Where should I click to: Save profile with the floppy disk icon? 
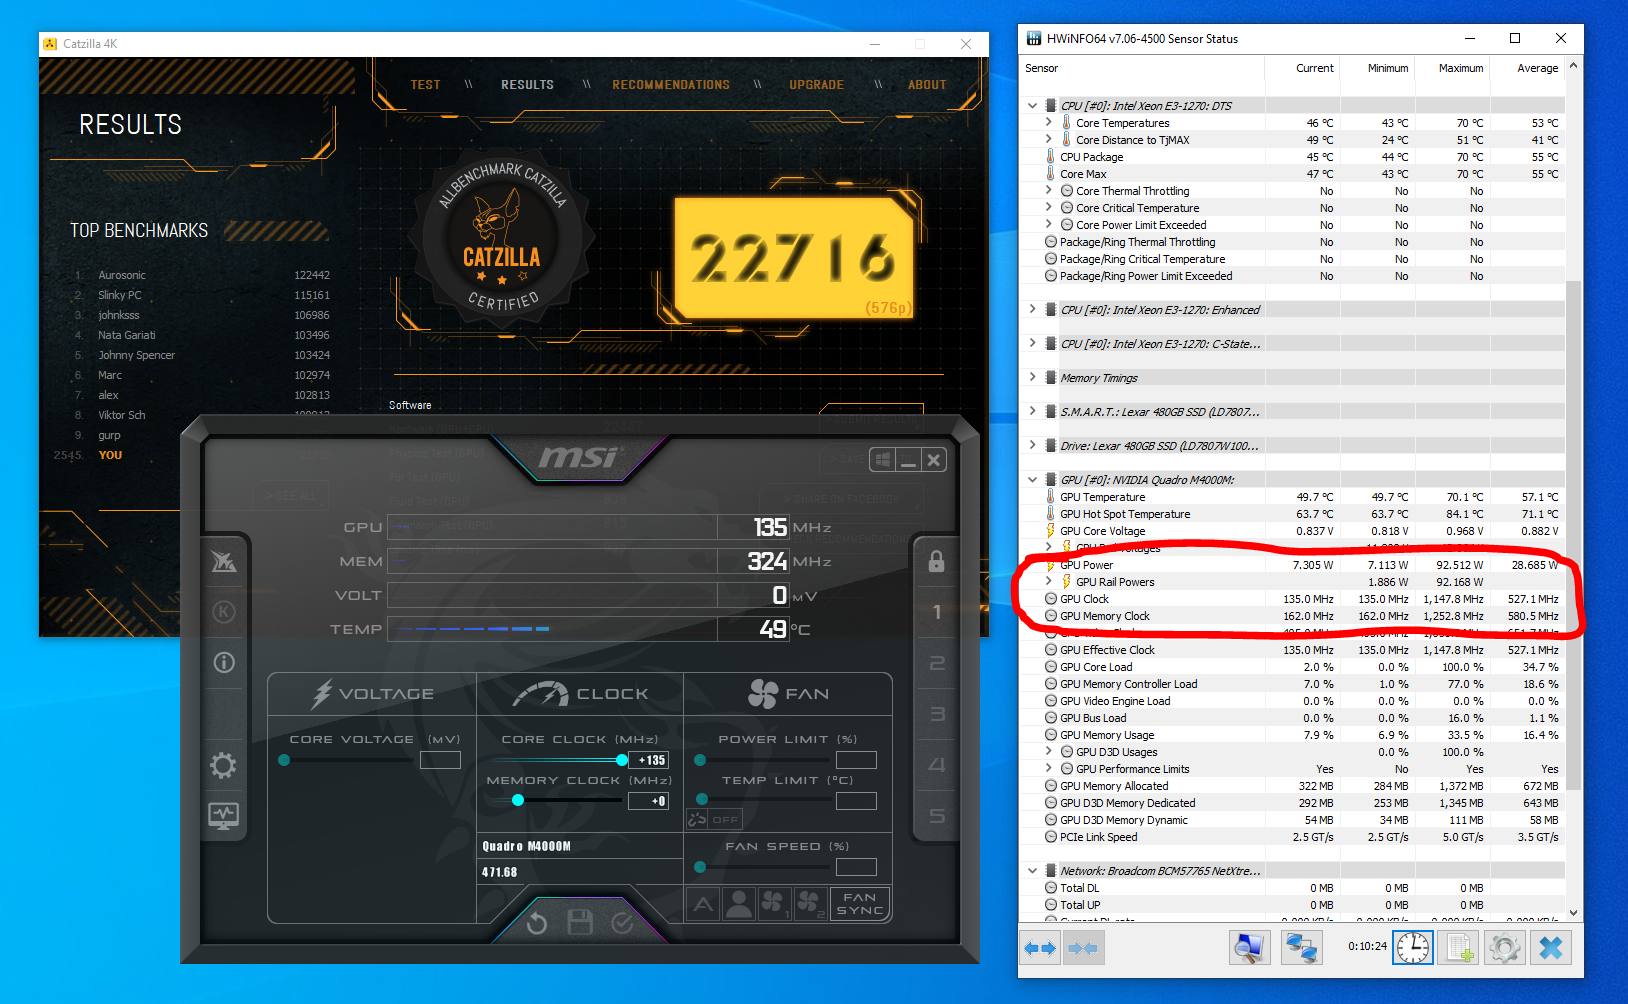click(x=580, y=922)
